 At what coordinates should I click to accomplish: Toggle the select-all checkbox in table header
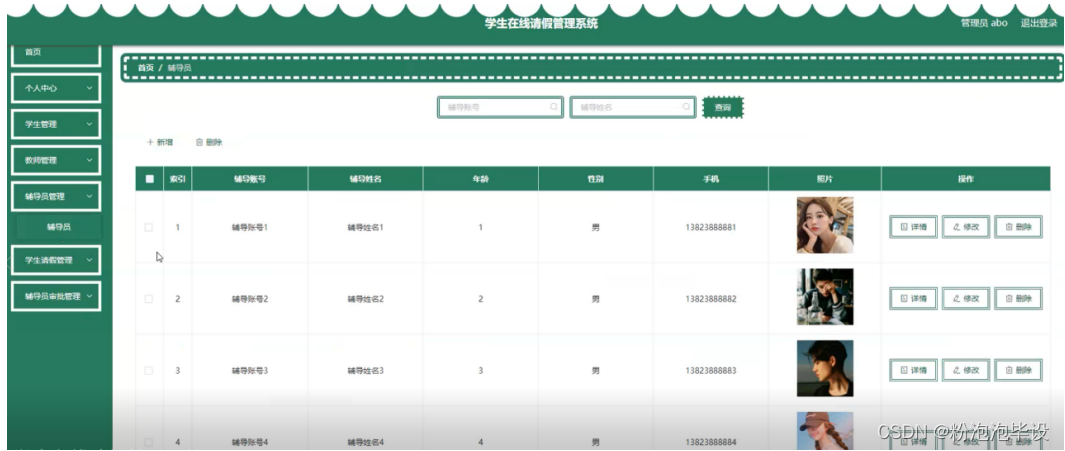click(149, 179)
